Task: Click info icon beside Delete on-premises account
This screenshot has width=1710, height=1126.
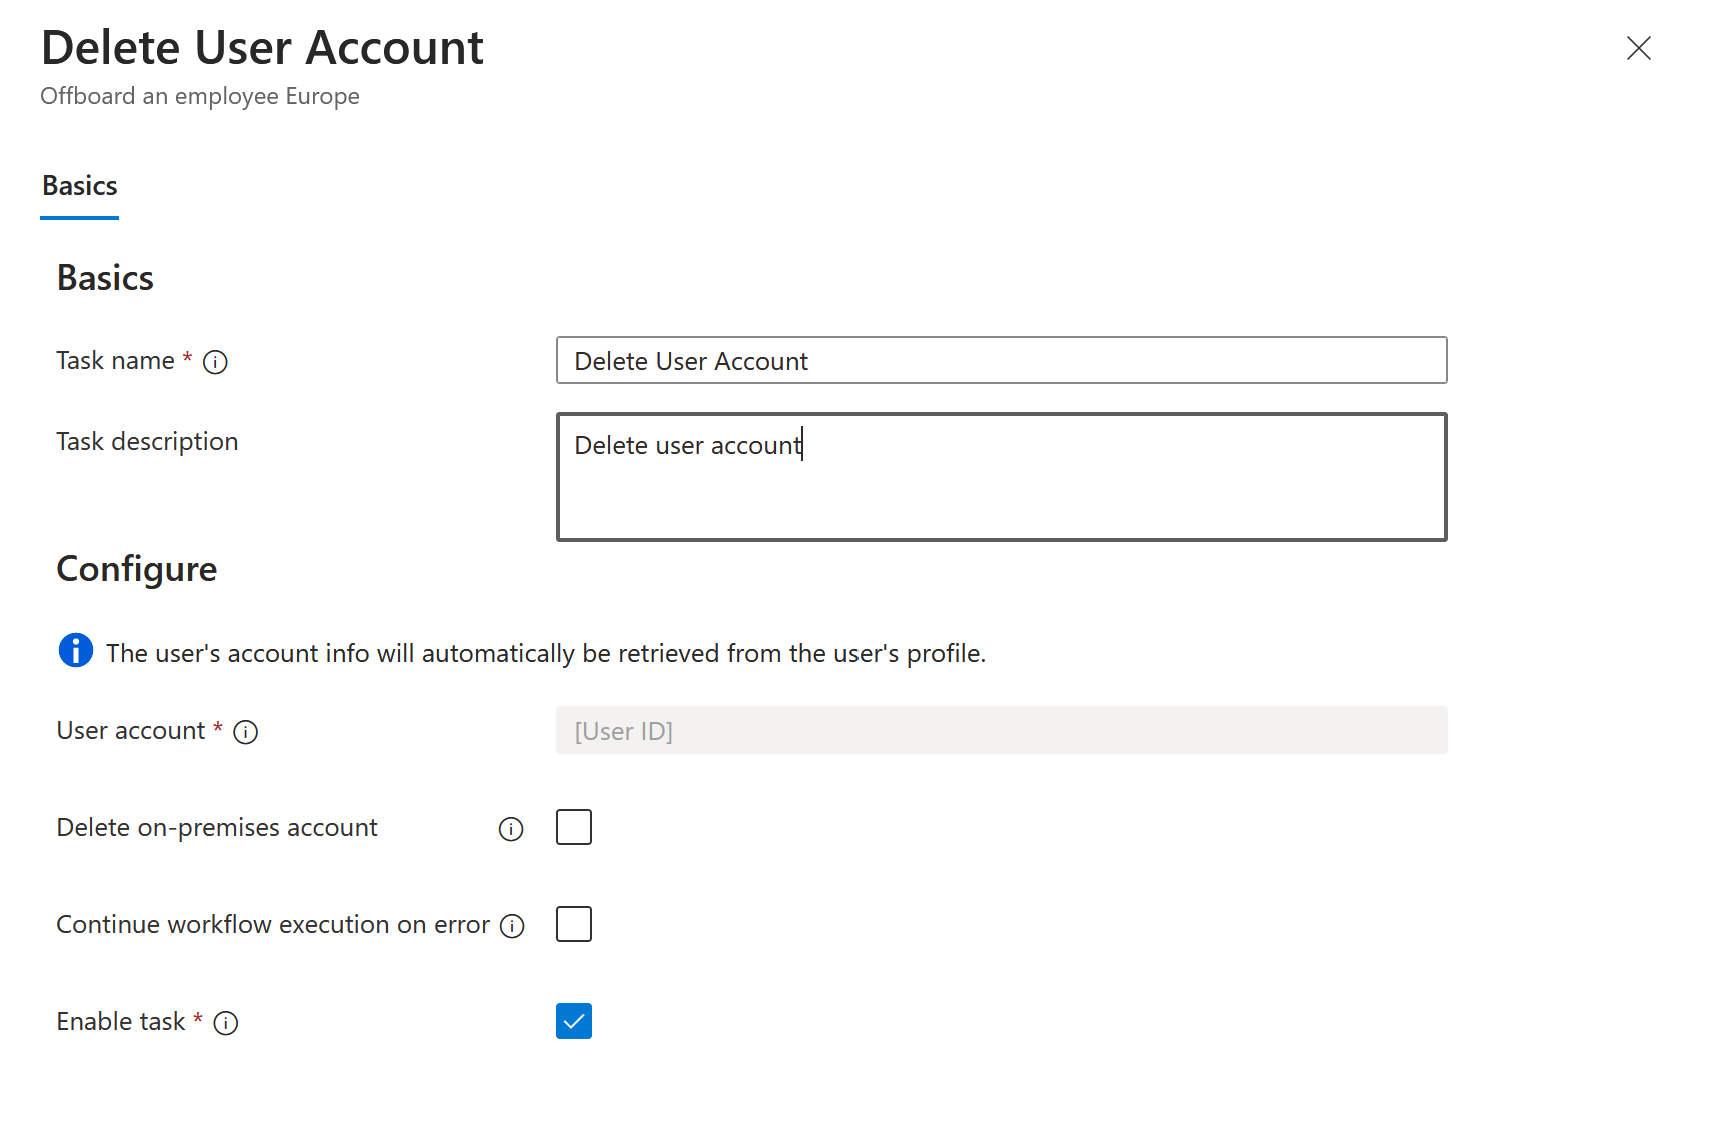Action: point(511,829)
